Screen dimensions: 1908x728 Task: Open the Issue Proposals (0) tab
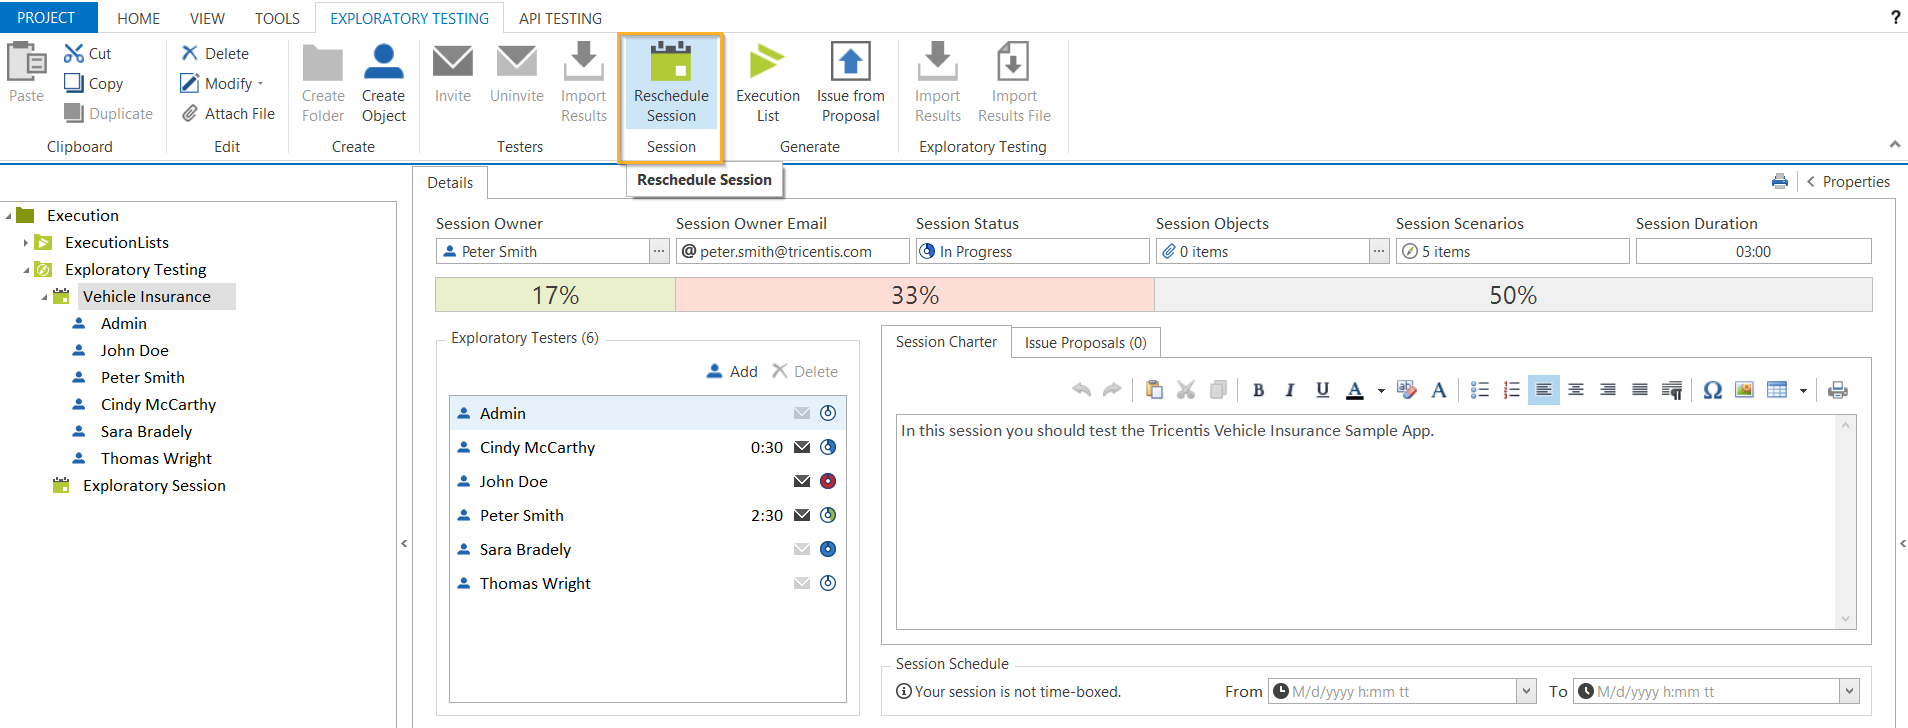click(1085, 343)
